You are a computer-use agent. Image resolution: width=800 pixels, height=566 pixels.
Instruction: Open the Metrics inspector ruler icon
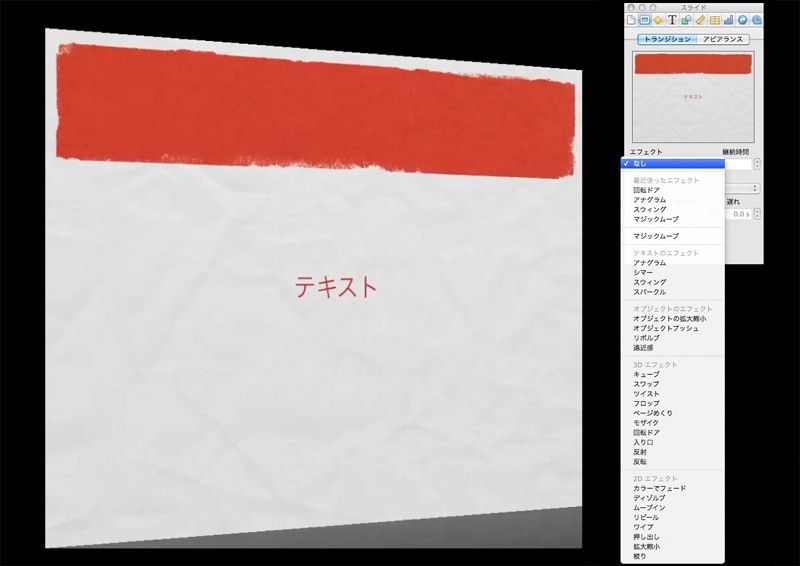tap(700, 19)
